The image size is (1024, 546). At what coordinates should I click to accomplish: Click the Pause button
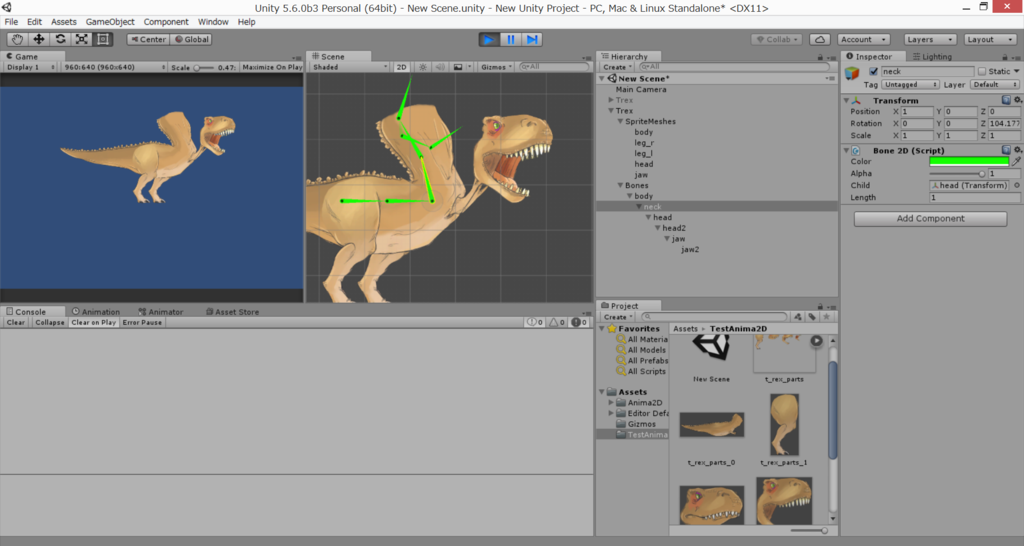pos(511,39)
